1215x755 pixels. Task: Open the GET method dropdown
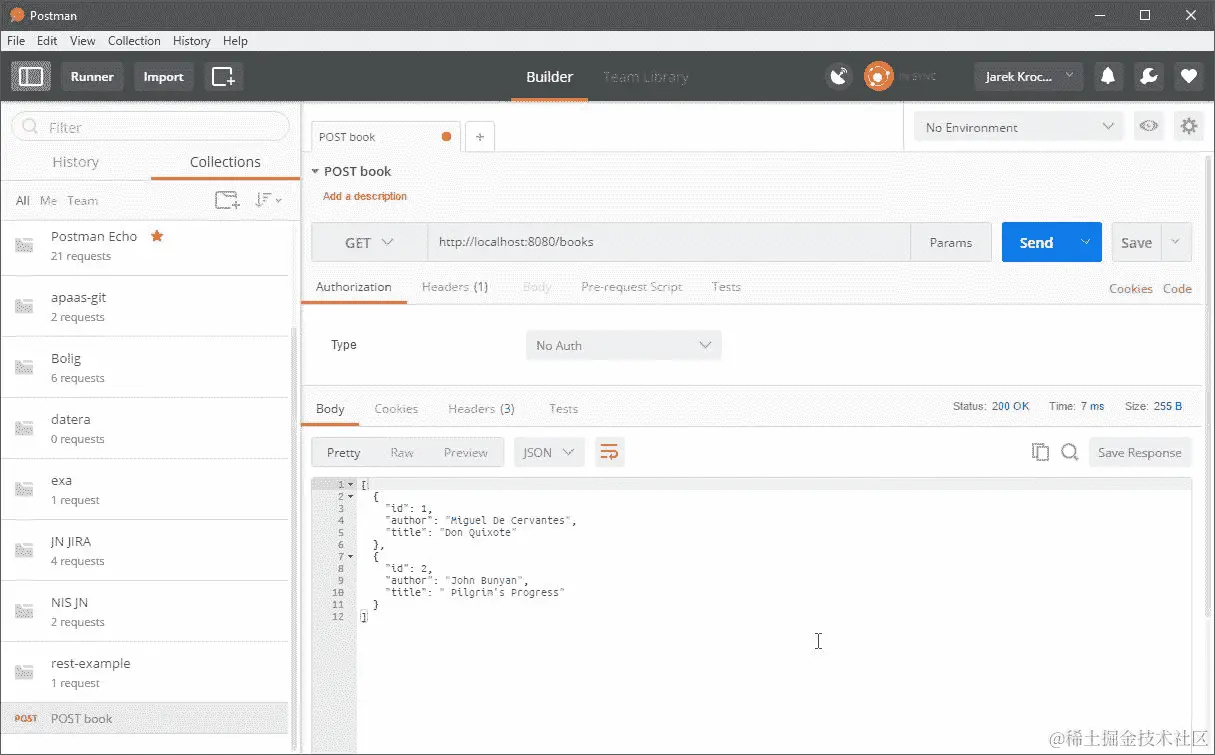click(369, 242)
